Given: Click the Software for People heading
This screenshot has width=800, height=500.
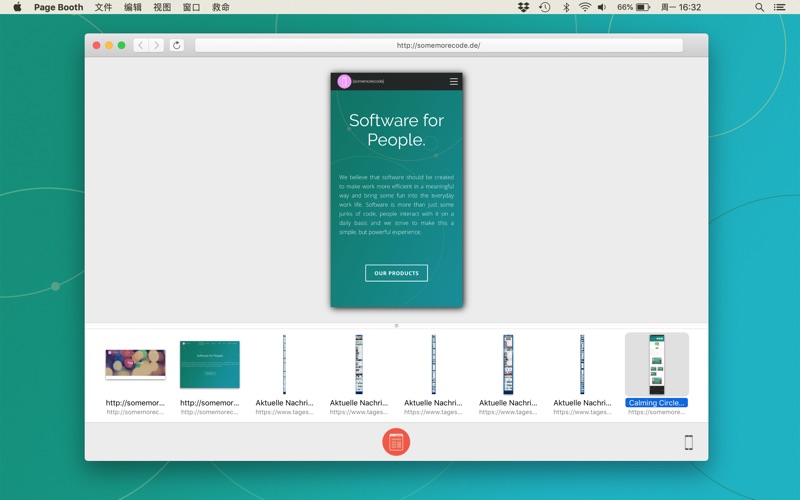Looking at the screenshot, I should point(396,130).
